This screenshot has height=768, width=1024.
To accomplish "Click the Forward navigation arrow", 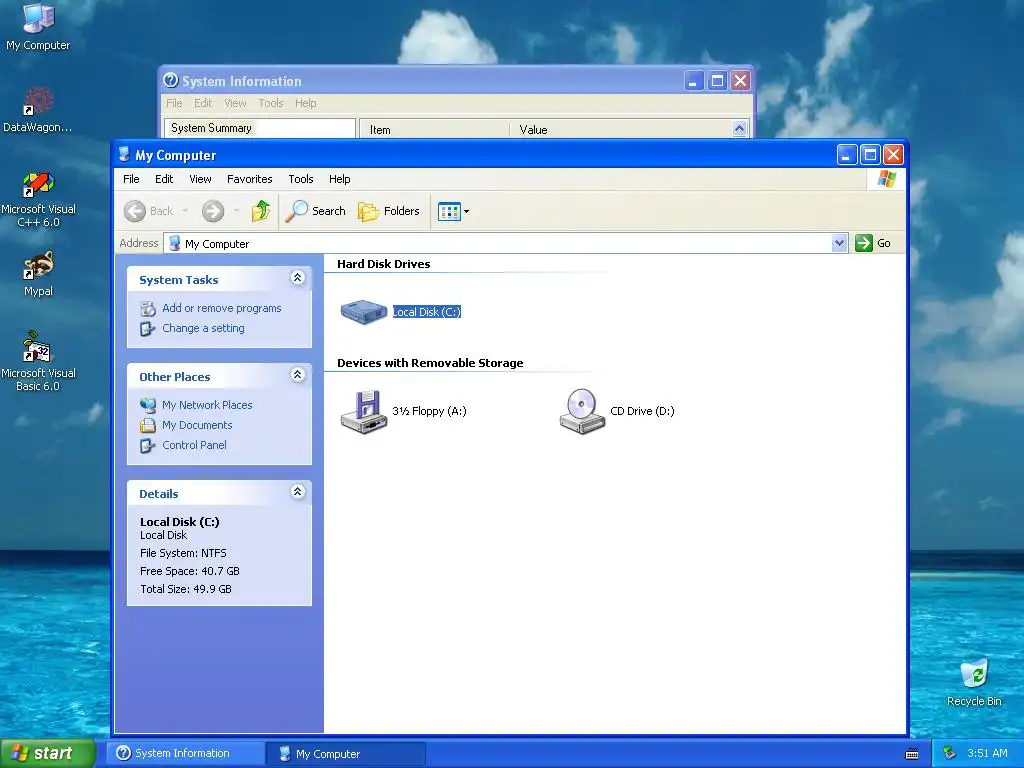I will 213,211.
